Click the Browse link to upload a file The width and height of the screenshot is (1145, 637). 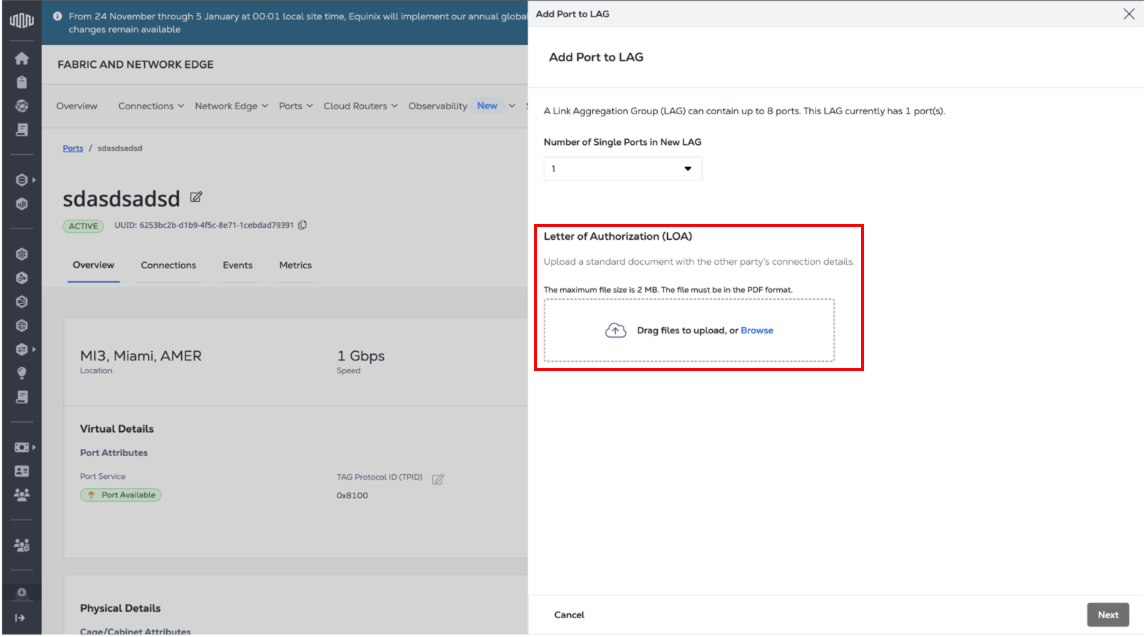click(756, 331)
